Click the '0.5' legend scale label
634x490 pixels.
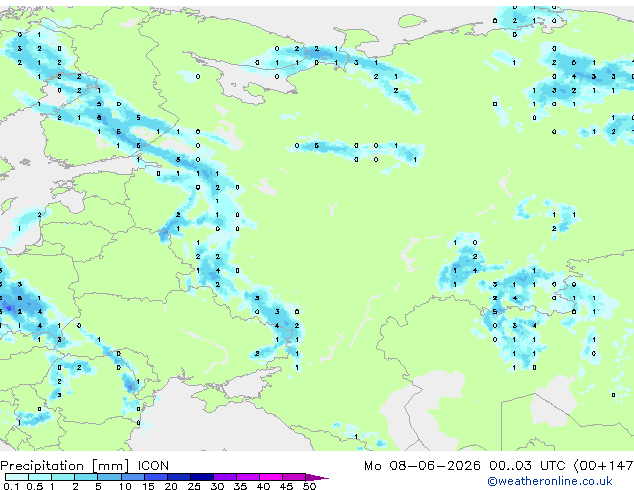pos(35,486)
